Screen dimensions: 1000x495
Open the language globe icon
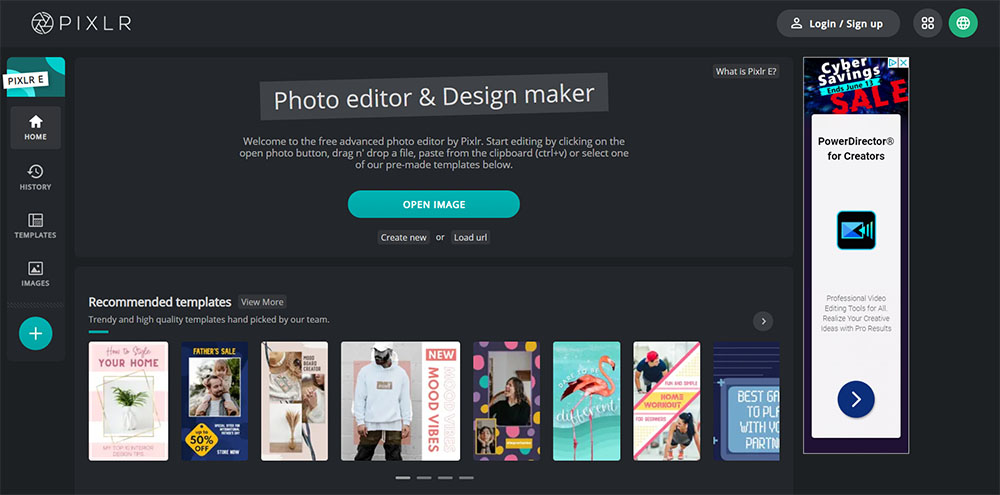point(963,24)
